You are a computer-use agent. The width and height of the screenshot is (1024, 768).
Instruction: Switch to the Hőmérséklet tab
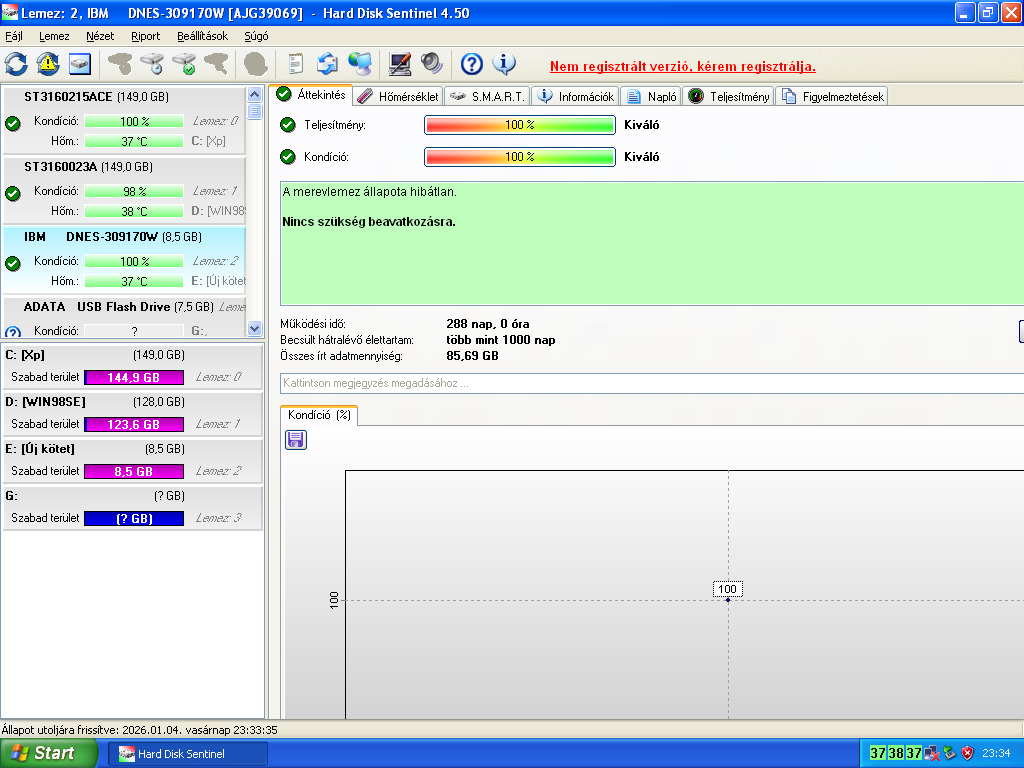[x=398, y=97]
